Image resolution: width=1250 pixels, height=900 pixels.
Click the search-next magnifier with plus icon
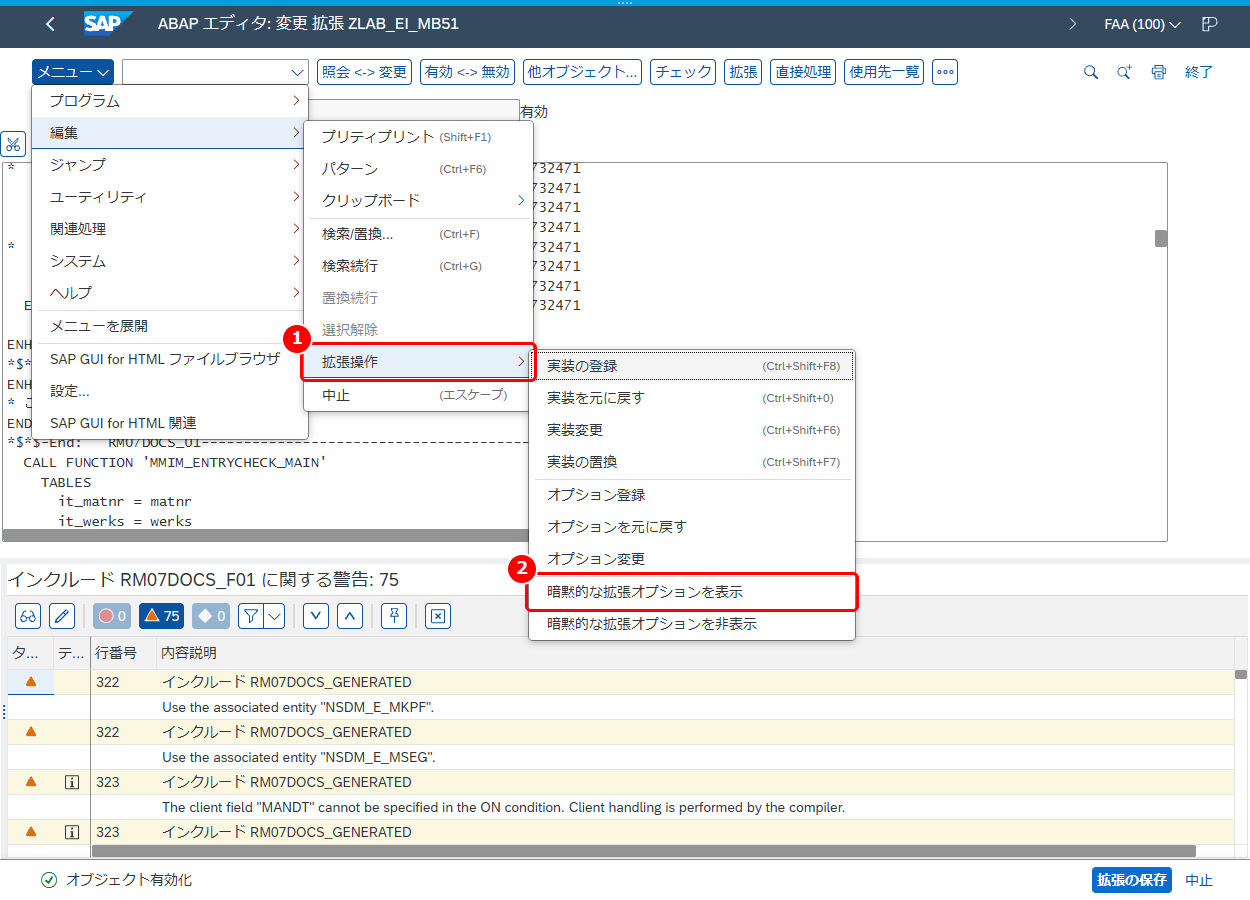(1125, 72)
